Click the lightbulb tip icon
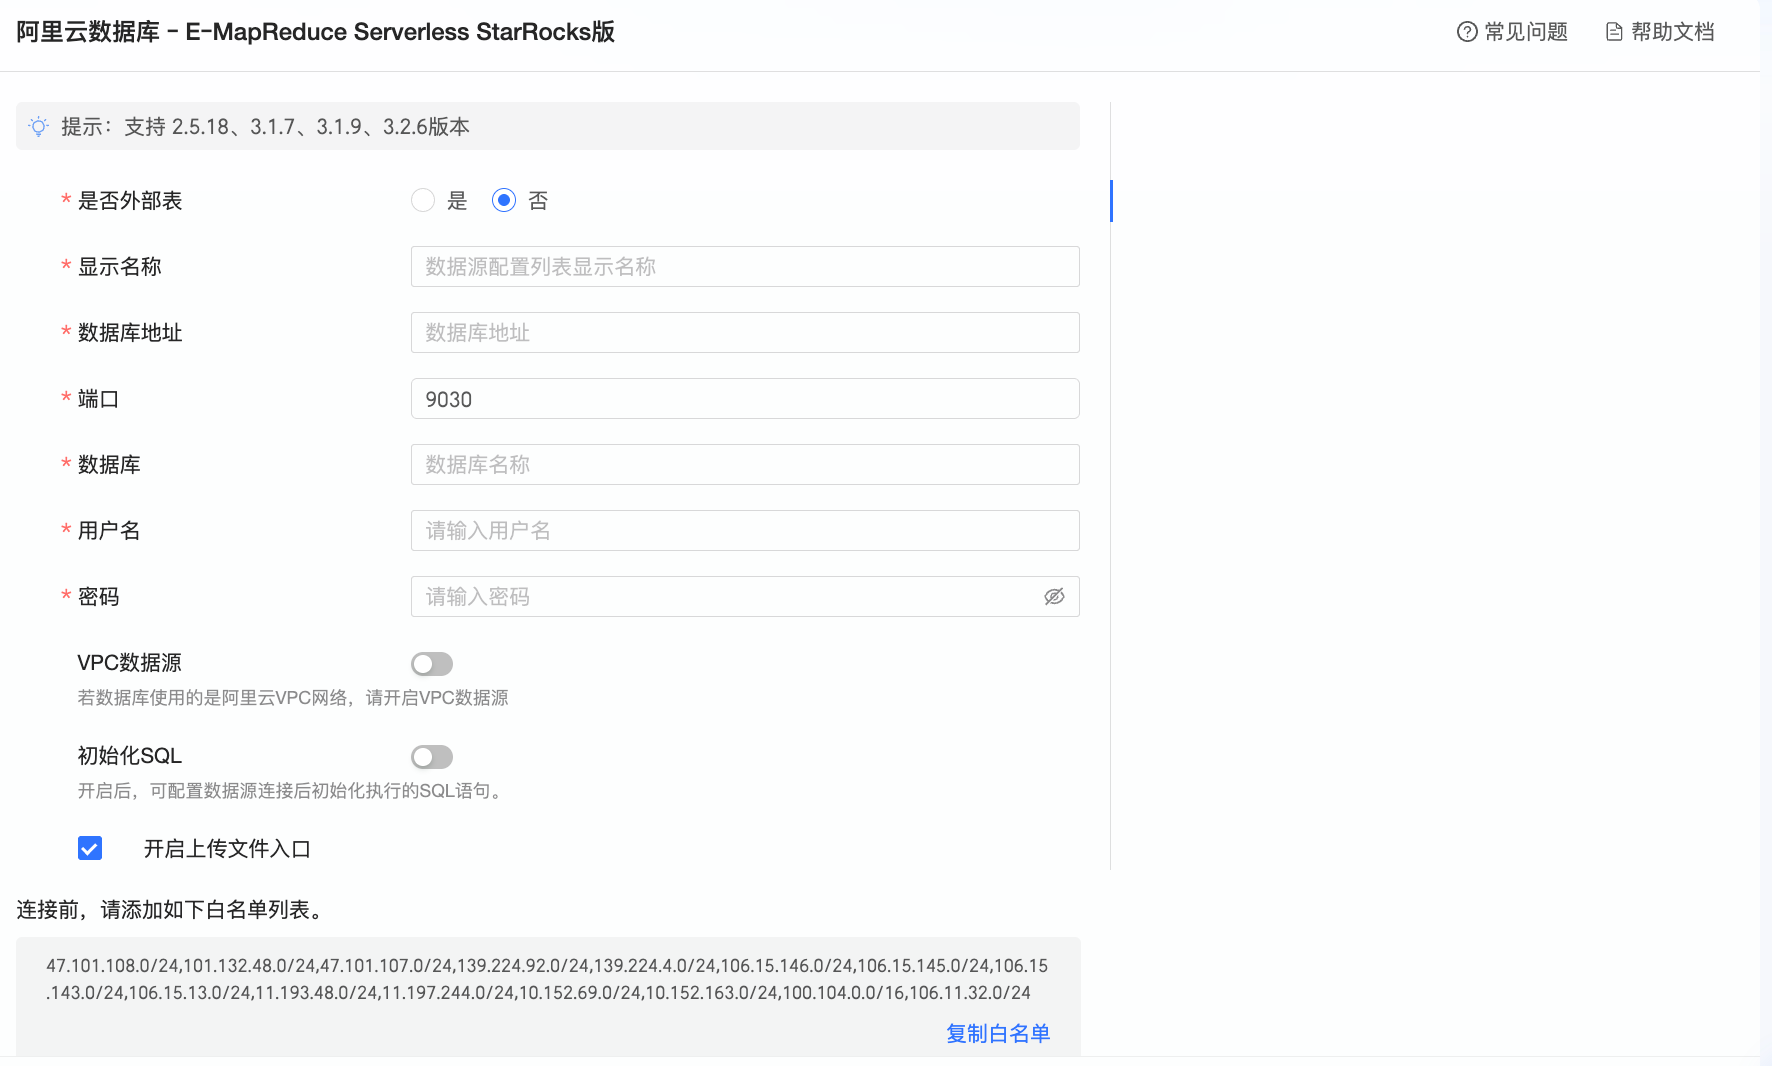Viewport: 1772px width, 1066px height. (39, 127)
